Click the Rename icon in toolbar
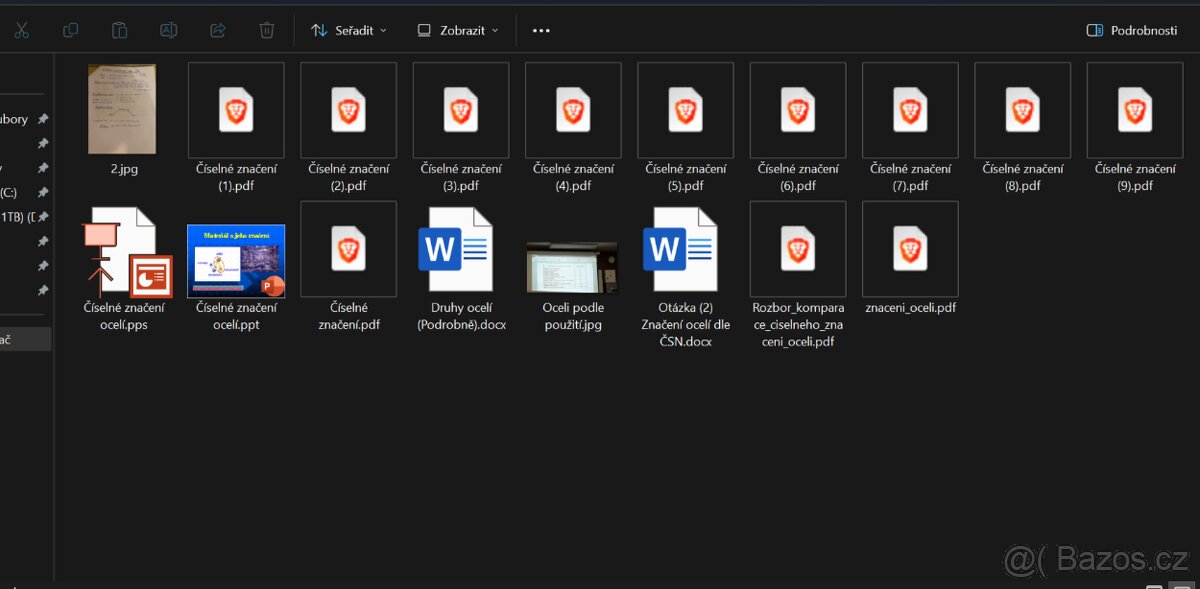 click(x=168, y=30)
